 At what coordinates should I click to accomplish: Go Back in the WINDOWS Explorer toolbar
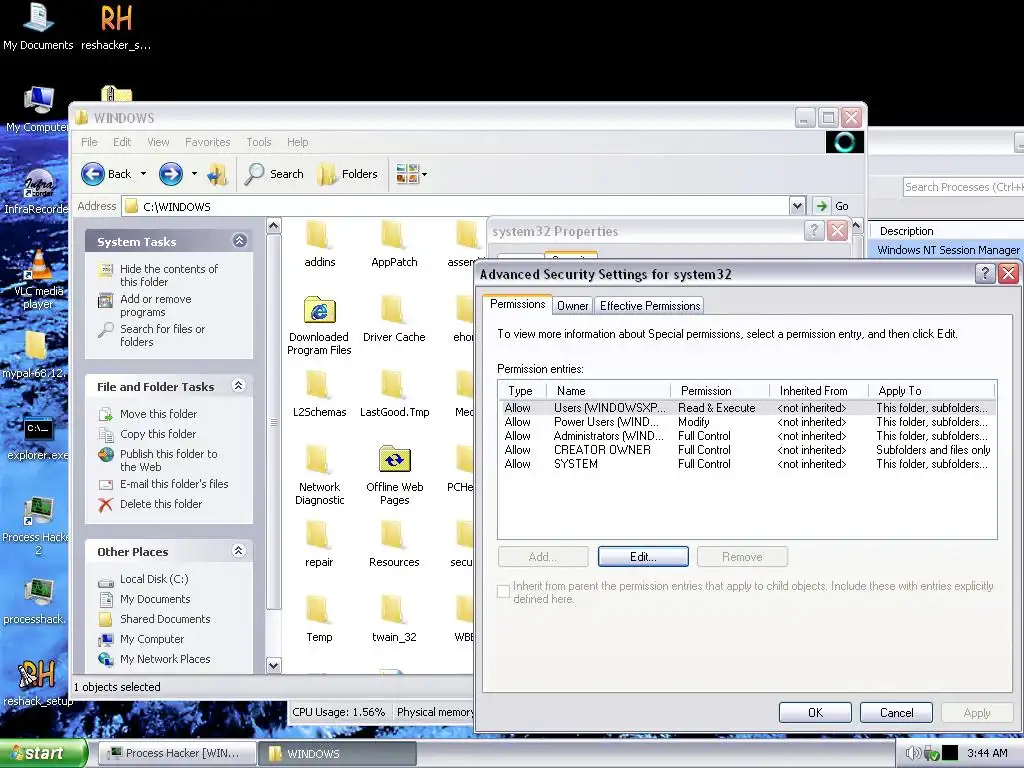(106, 174)
